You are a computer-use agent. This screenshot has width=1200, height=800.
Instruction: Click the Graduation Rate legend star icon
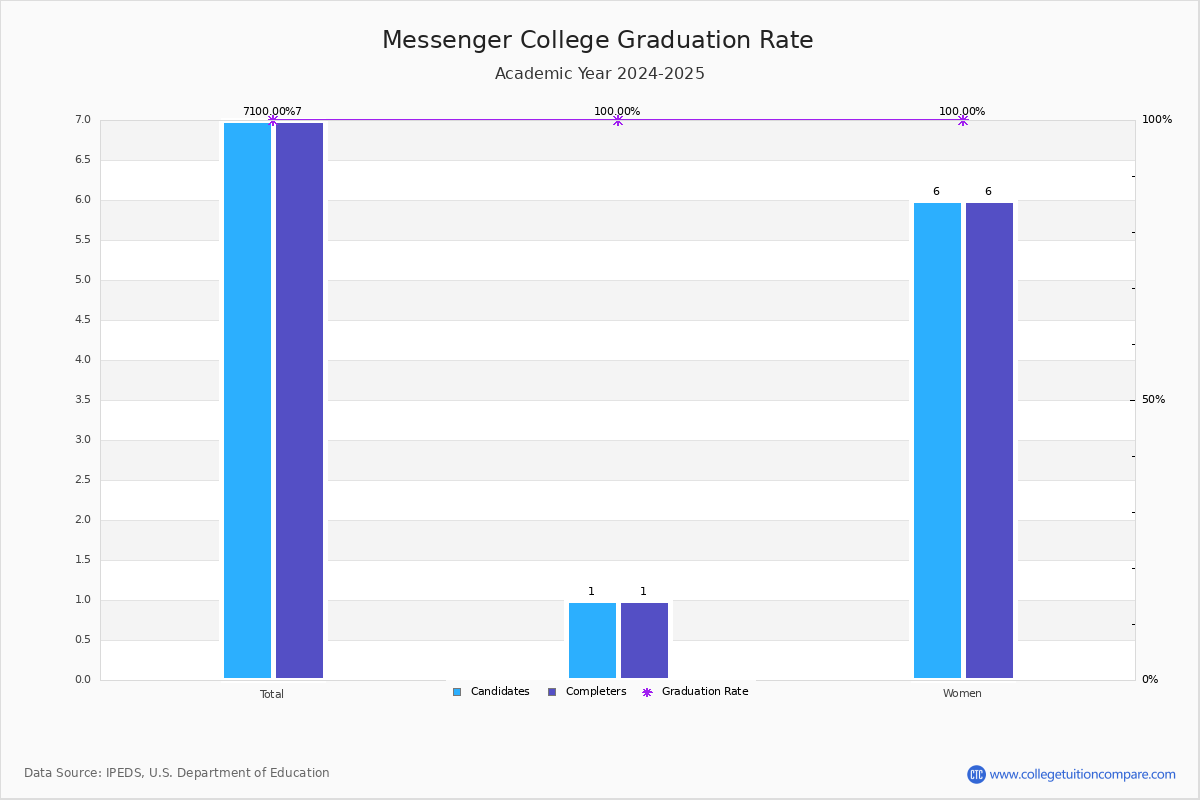[x=647, y=692]
